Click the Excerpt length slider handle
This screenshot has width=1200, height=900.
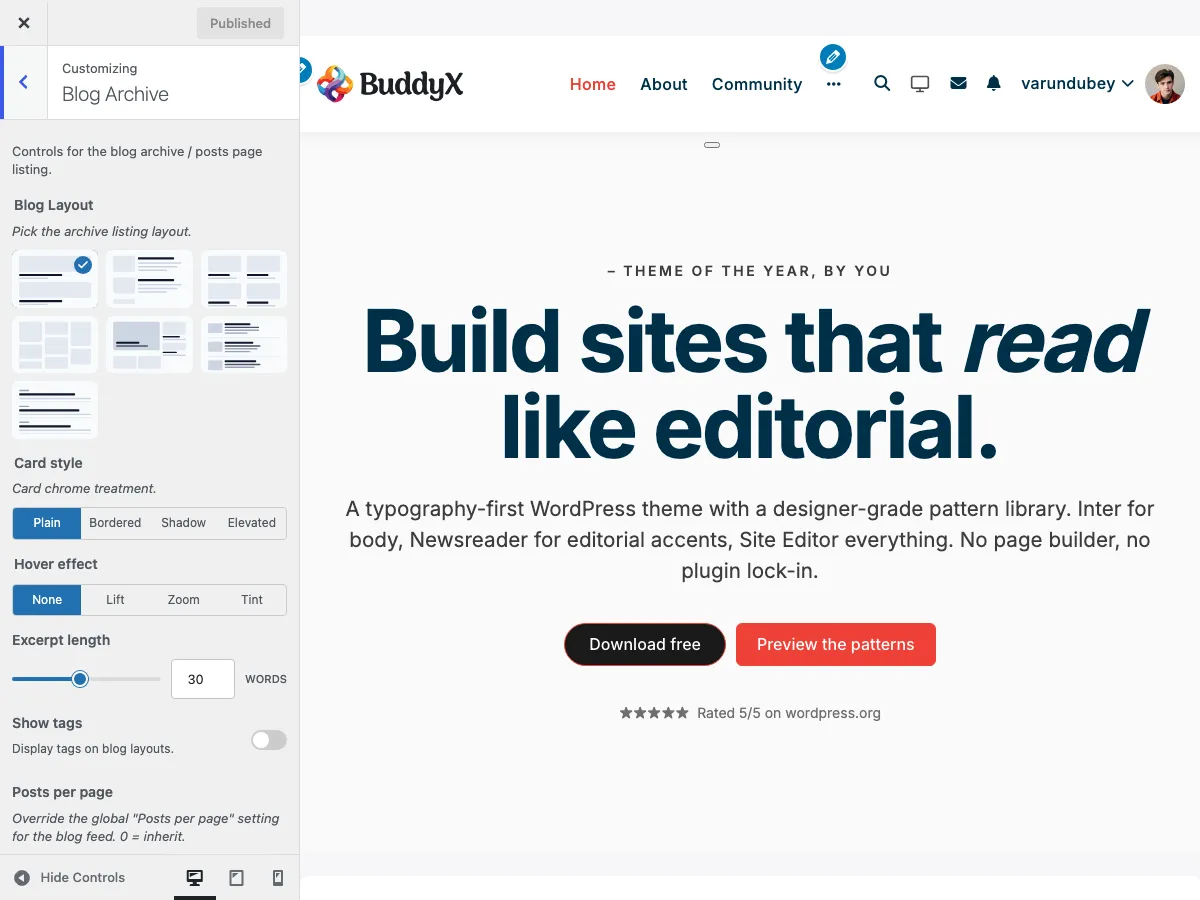pos(80,679)
